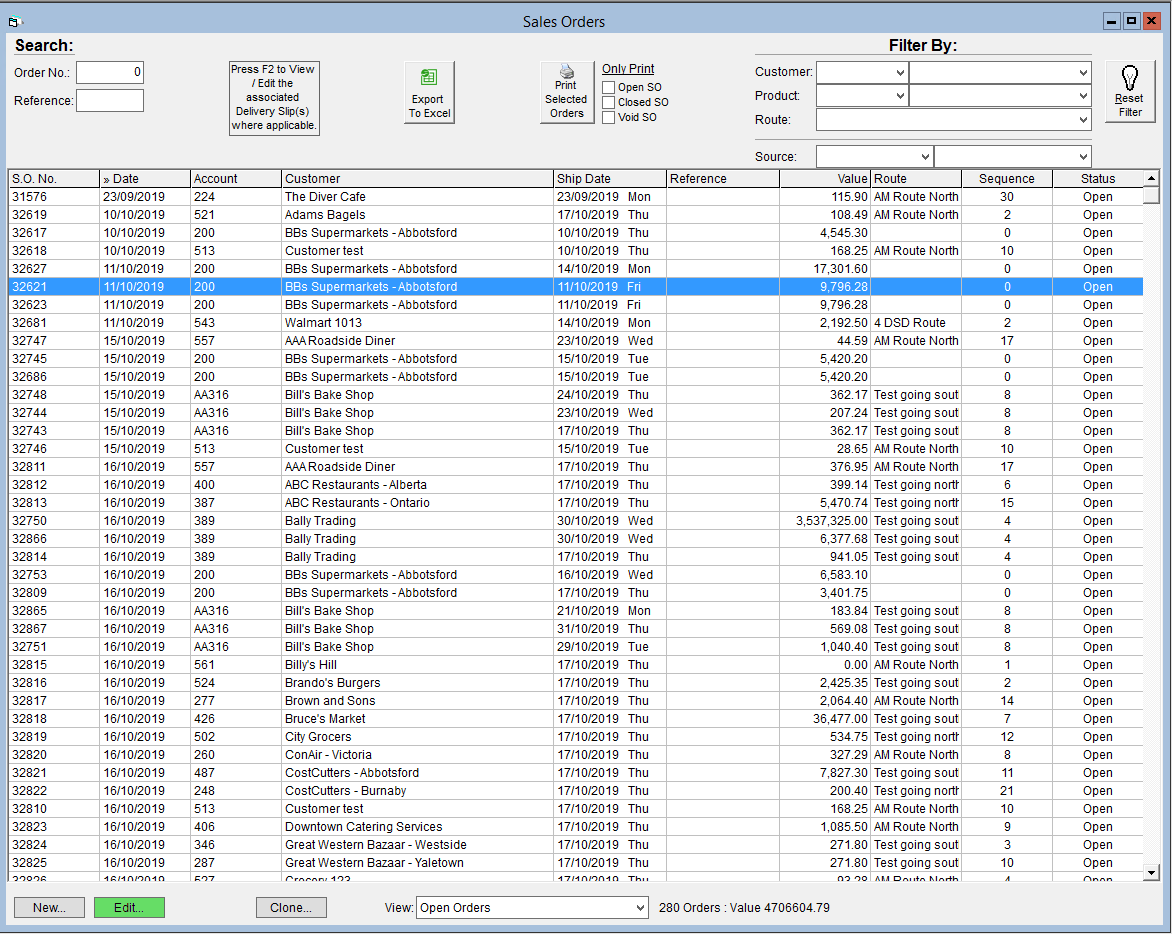Sort by the Customer column header
The width and height of the screenshot is (1173, 935).
417,179
